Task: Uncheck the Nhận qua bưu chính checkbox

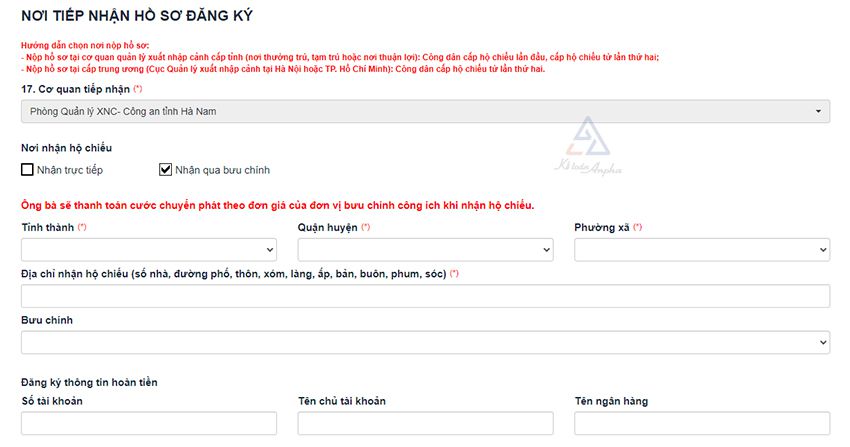Action: tap(166, 170)
